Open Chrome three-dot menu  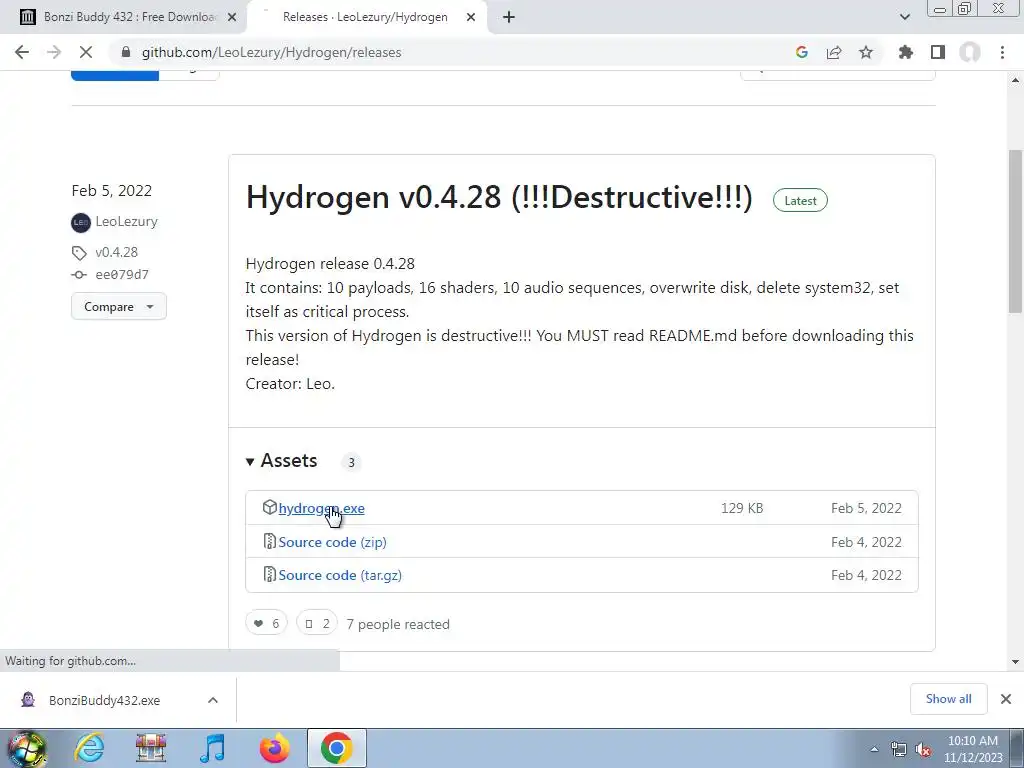1002,52
